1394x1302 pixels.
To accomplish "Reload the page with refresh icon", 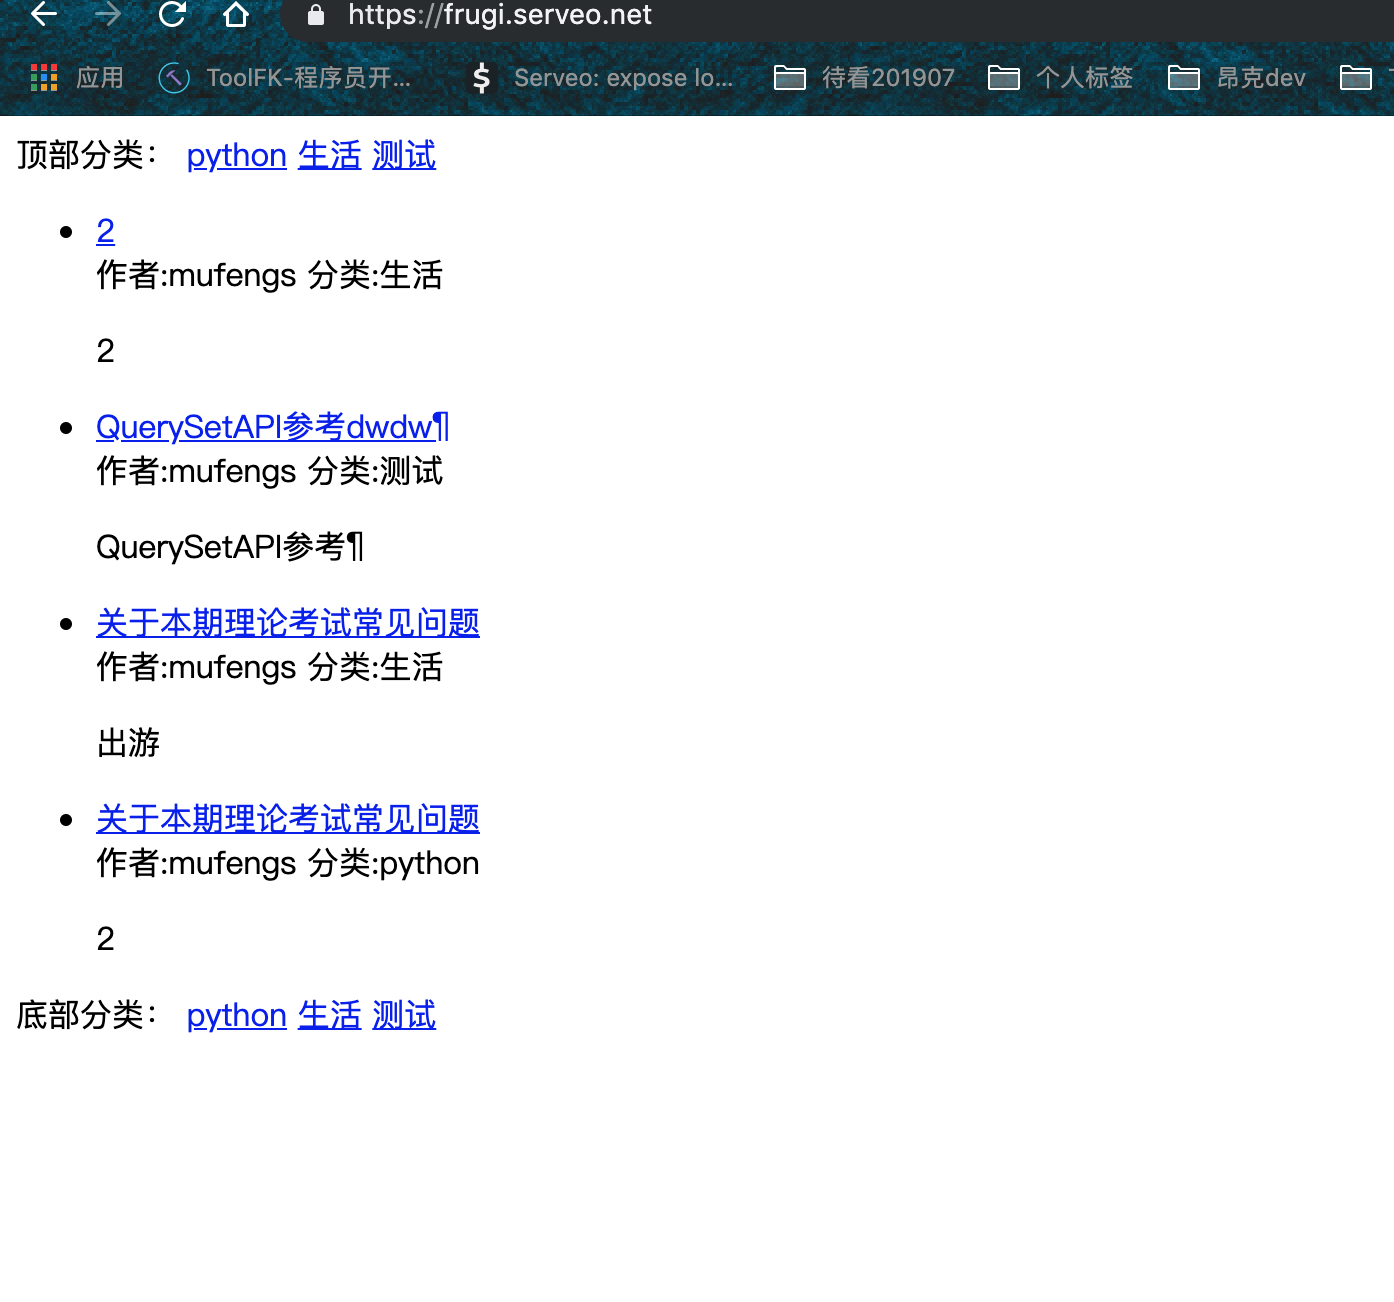I will pyautogui.click(x=172, y=14).
